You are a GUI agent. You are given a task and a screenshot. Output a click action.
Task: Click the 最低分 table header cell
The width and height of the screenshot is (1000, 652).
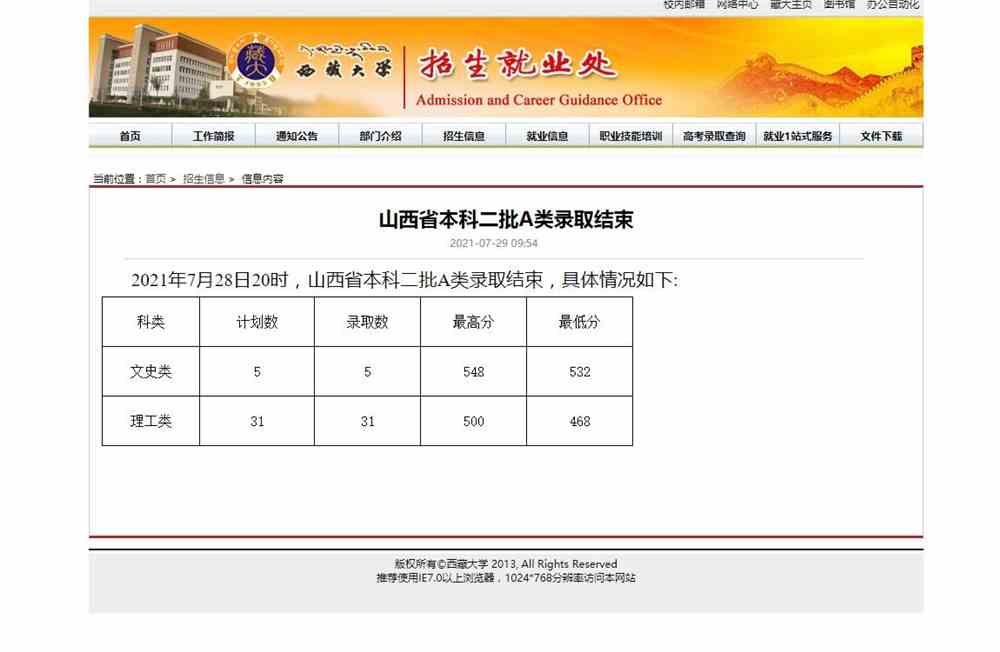click(580, 322)
